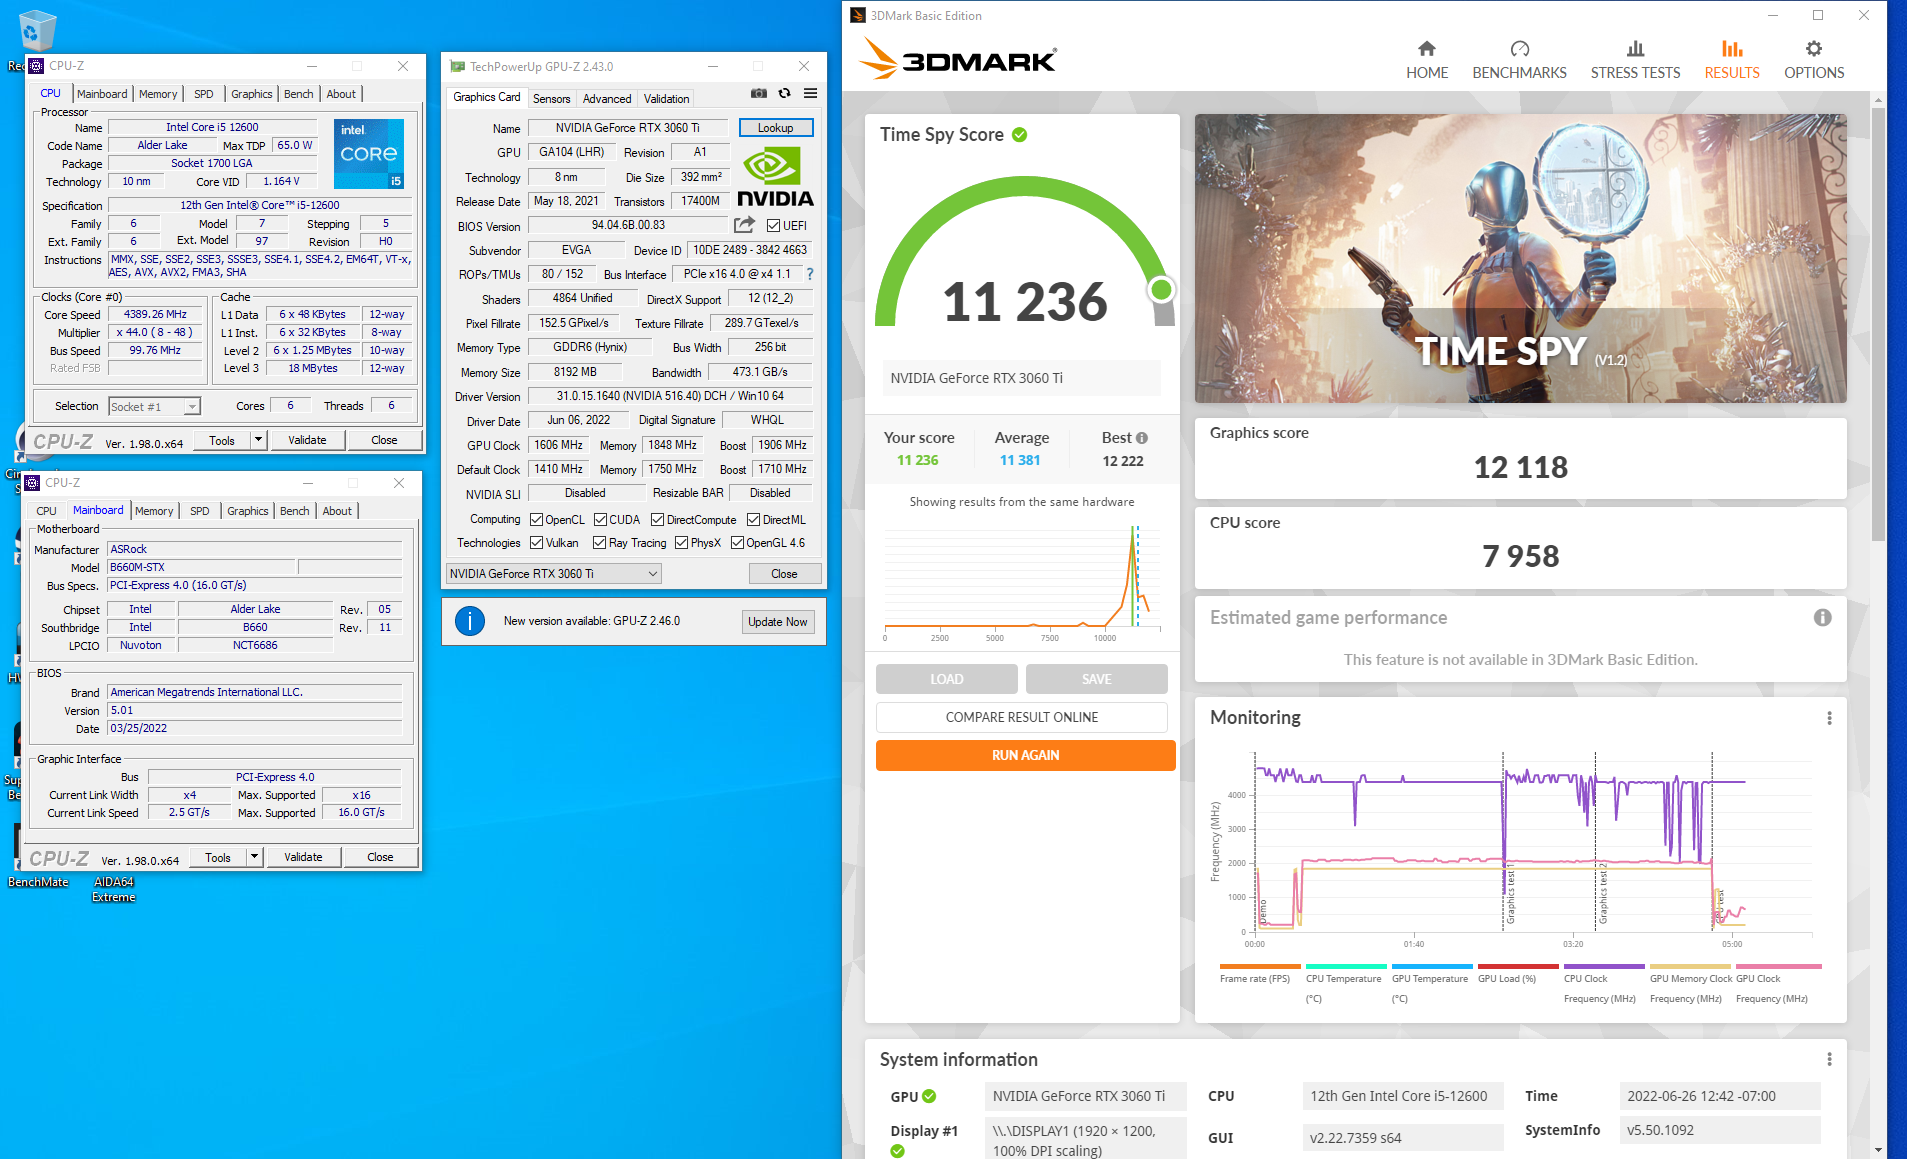Viewport: 1907px width, 1159px height.
Task: Click the Bus Interface question mark help
Action: 810,274
